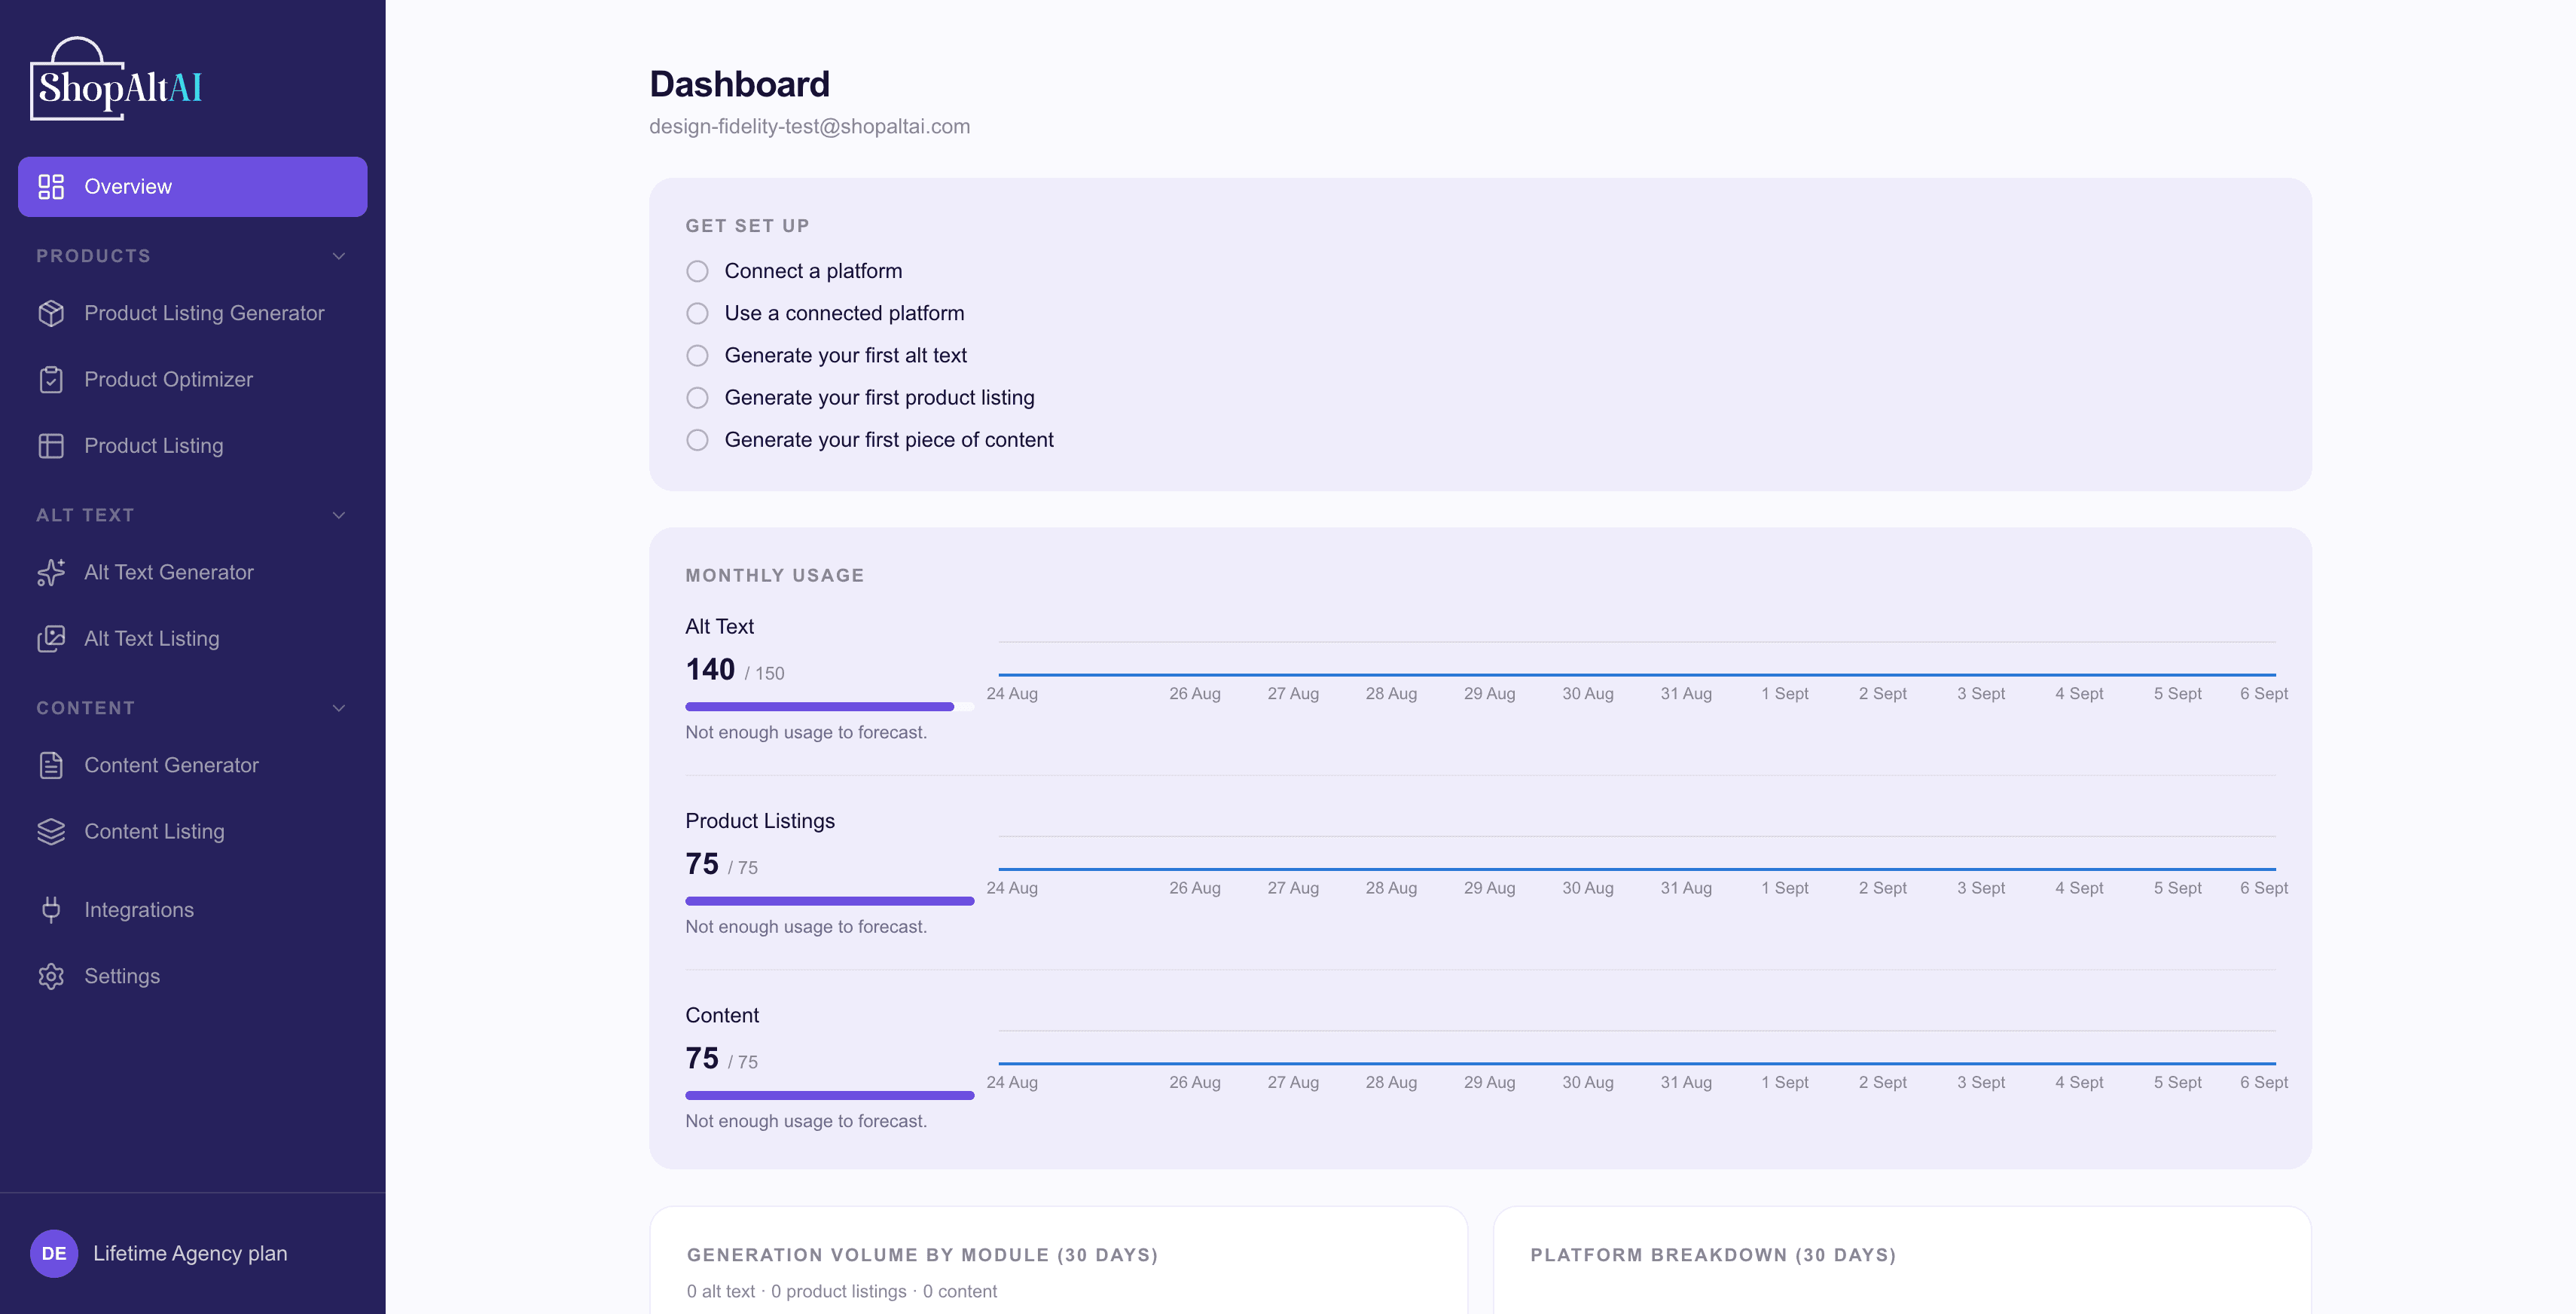Screen dimensions: 2576x1314
Task: Open Content Listing page
Action: coord(193,832)
